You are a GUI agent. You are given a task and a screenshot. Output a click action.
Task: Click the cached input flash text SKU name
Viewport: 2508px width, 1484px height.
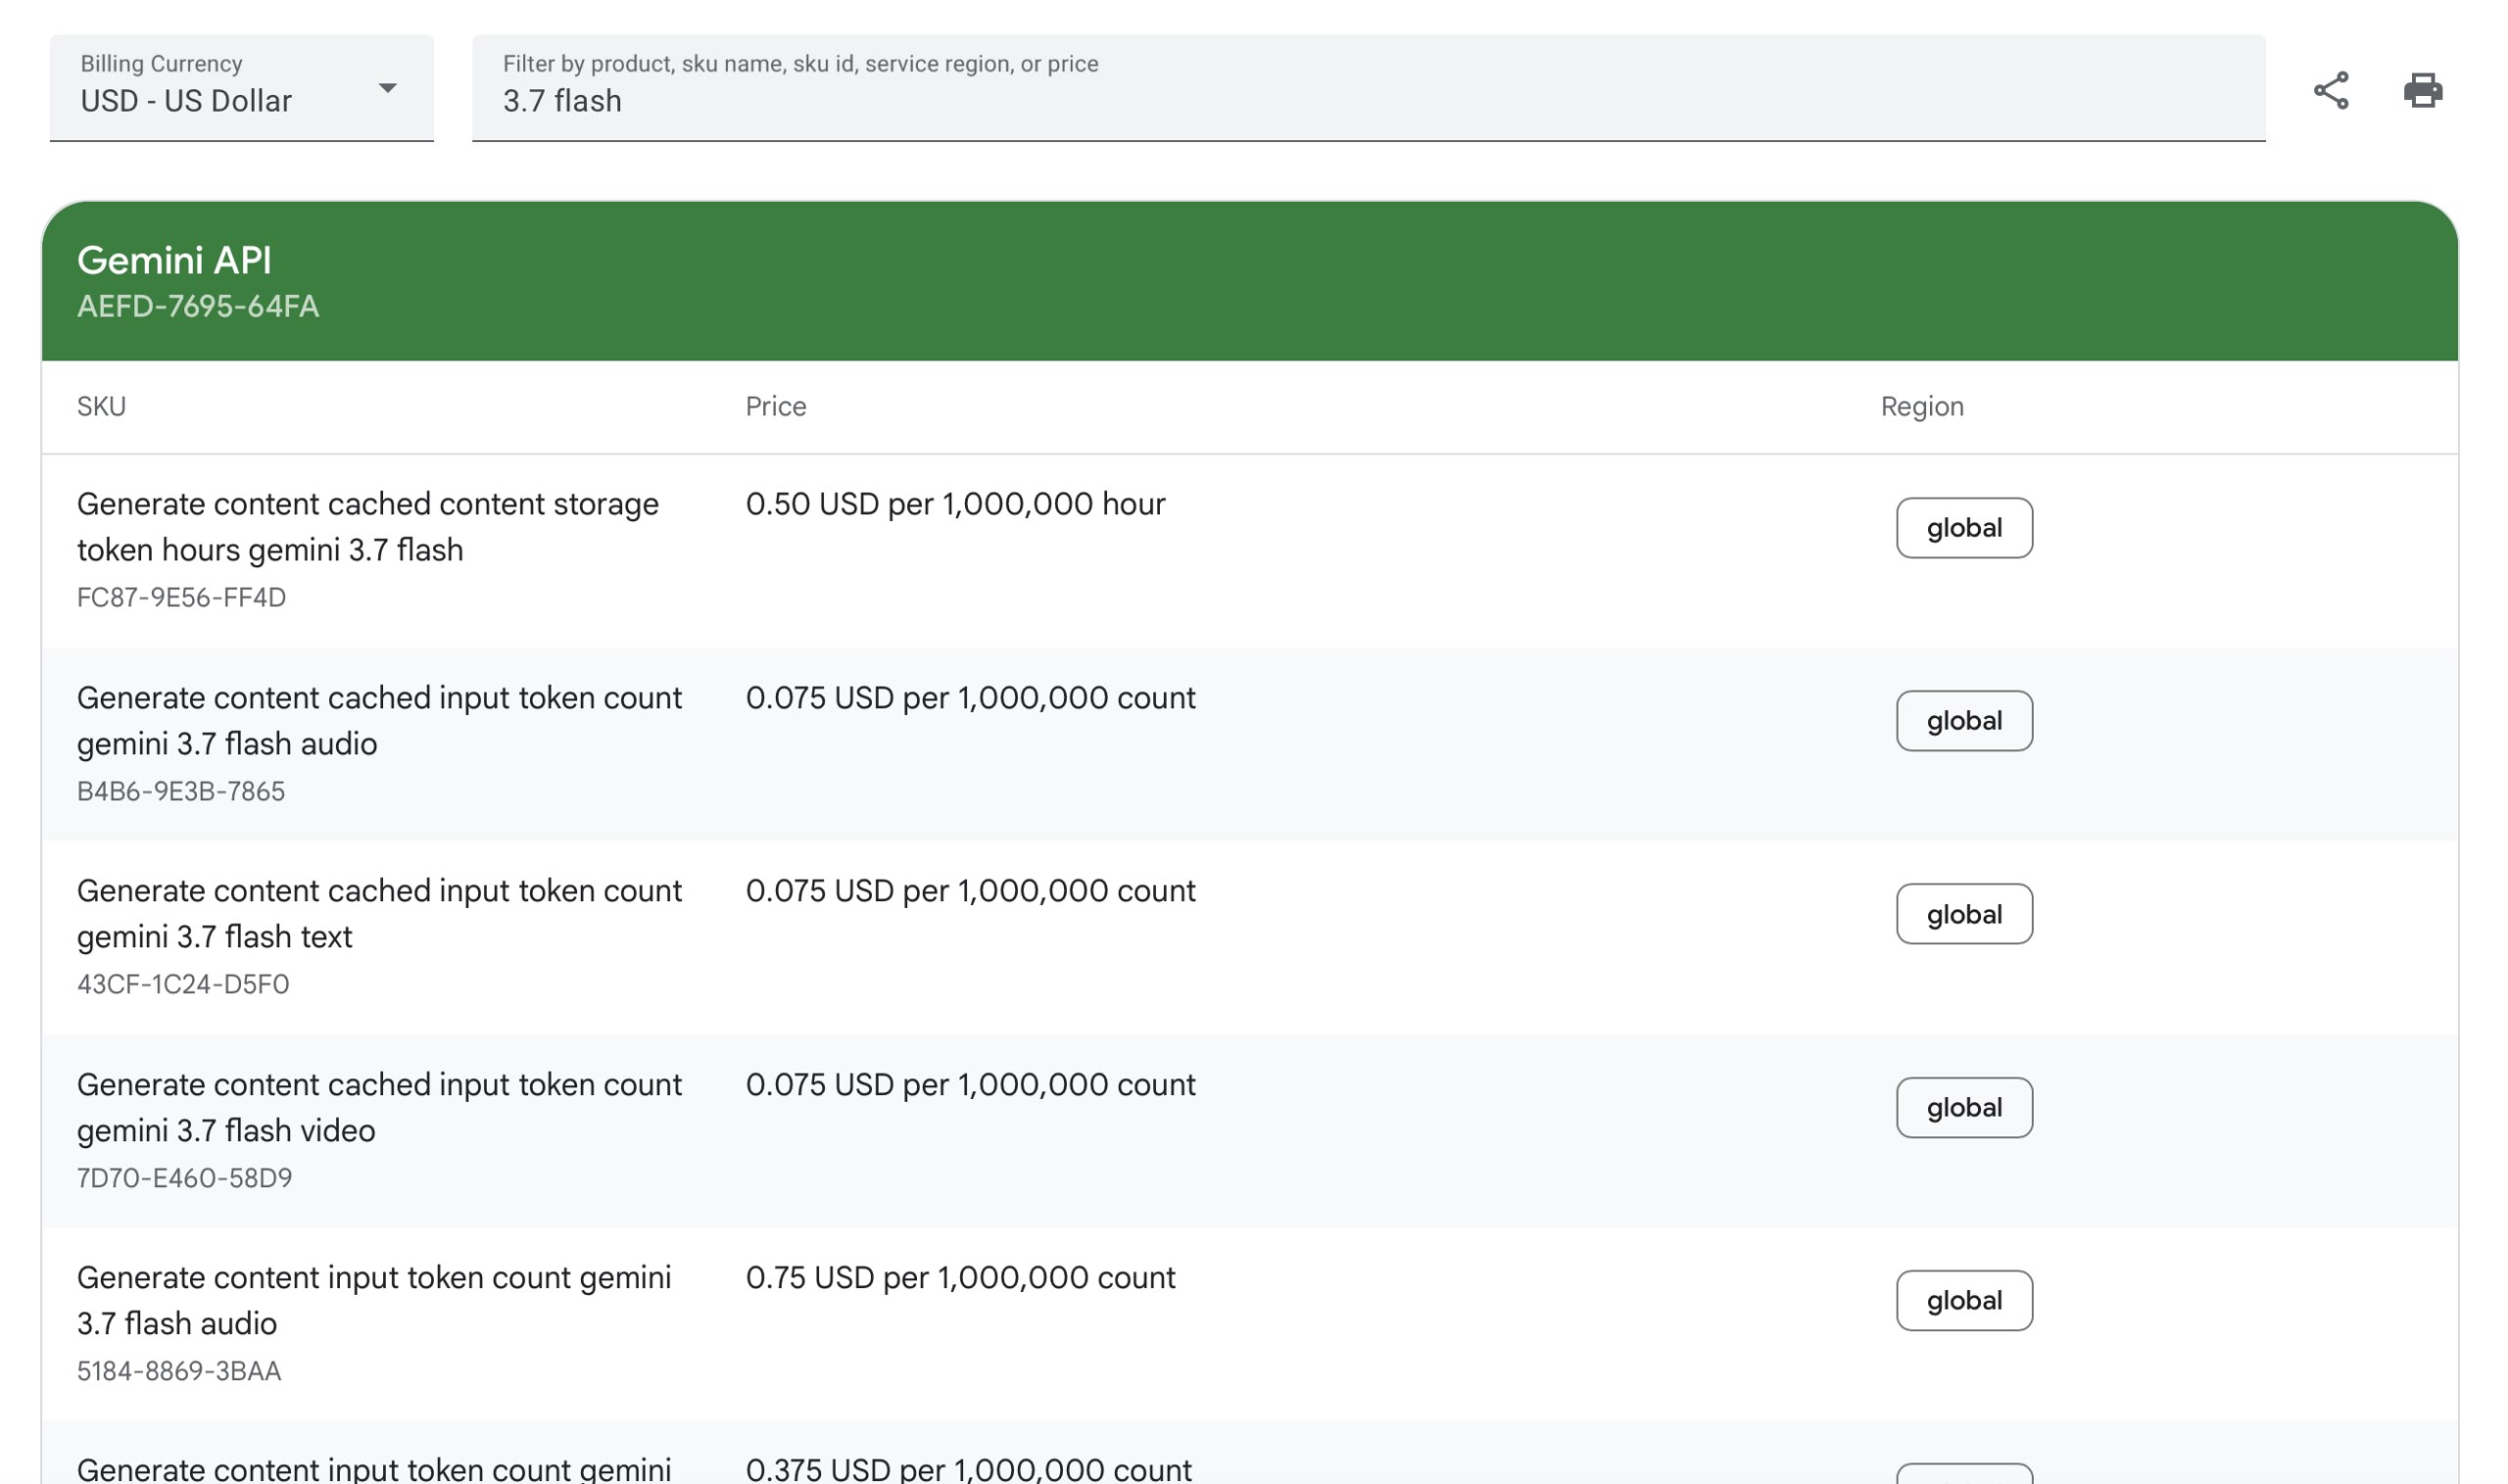(x=379, y=914)
